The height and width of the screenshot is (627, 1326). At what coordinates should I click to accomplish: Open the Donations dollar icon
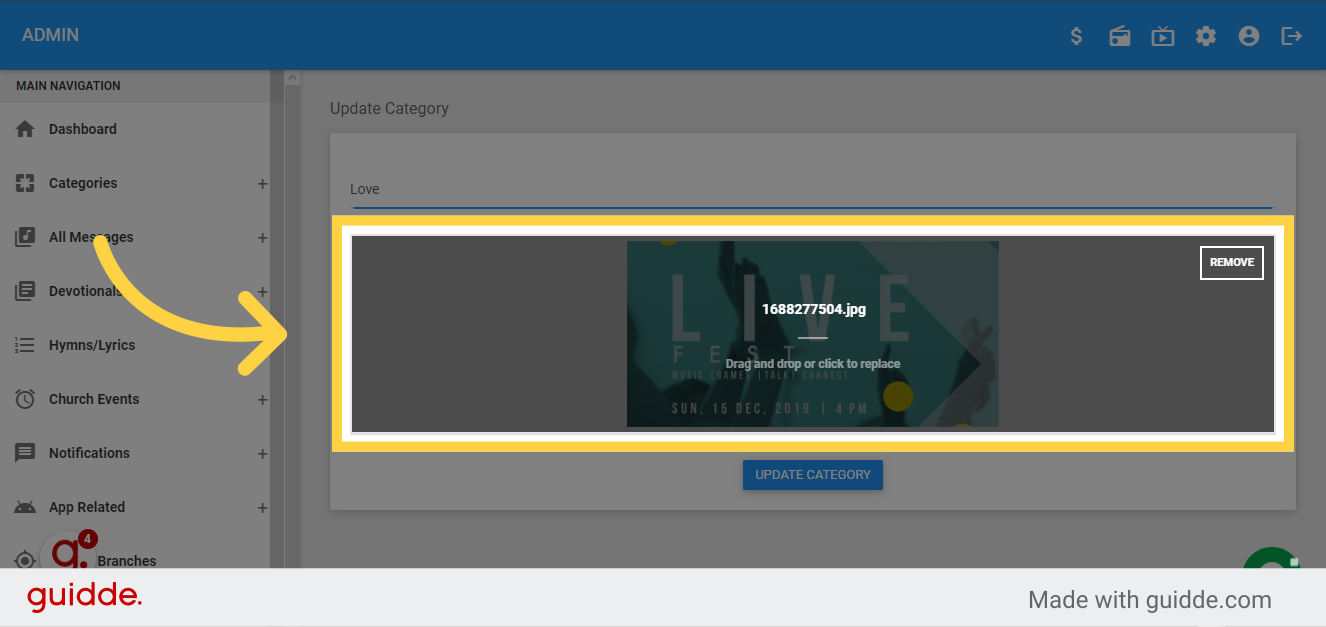pos(1076,35)
